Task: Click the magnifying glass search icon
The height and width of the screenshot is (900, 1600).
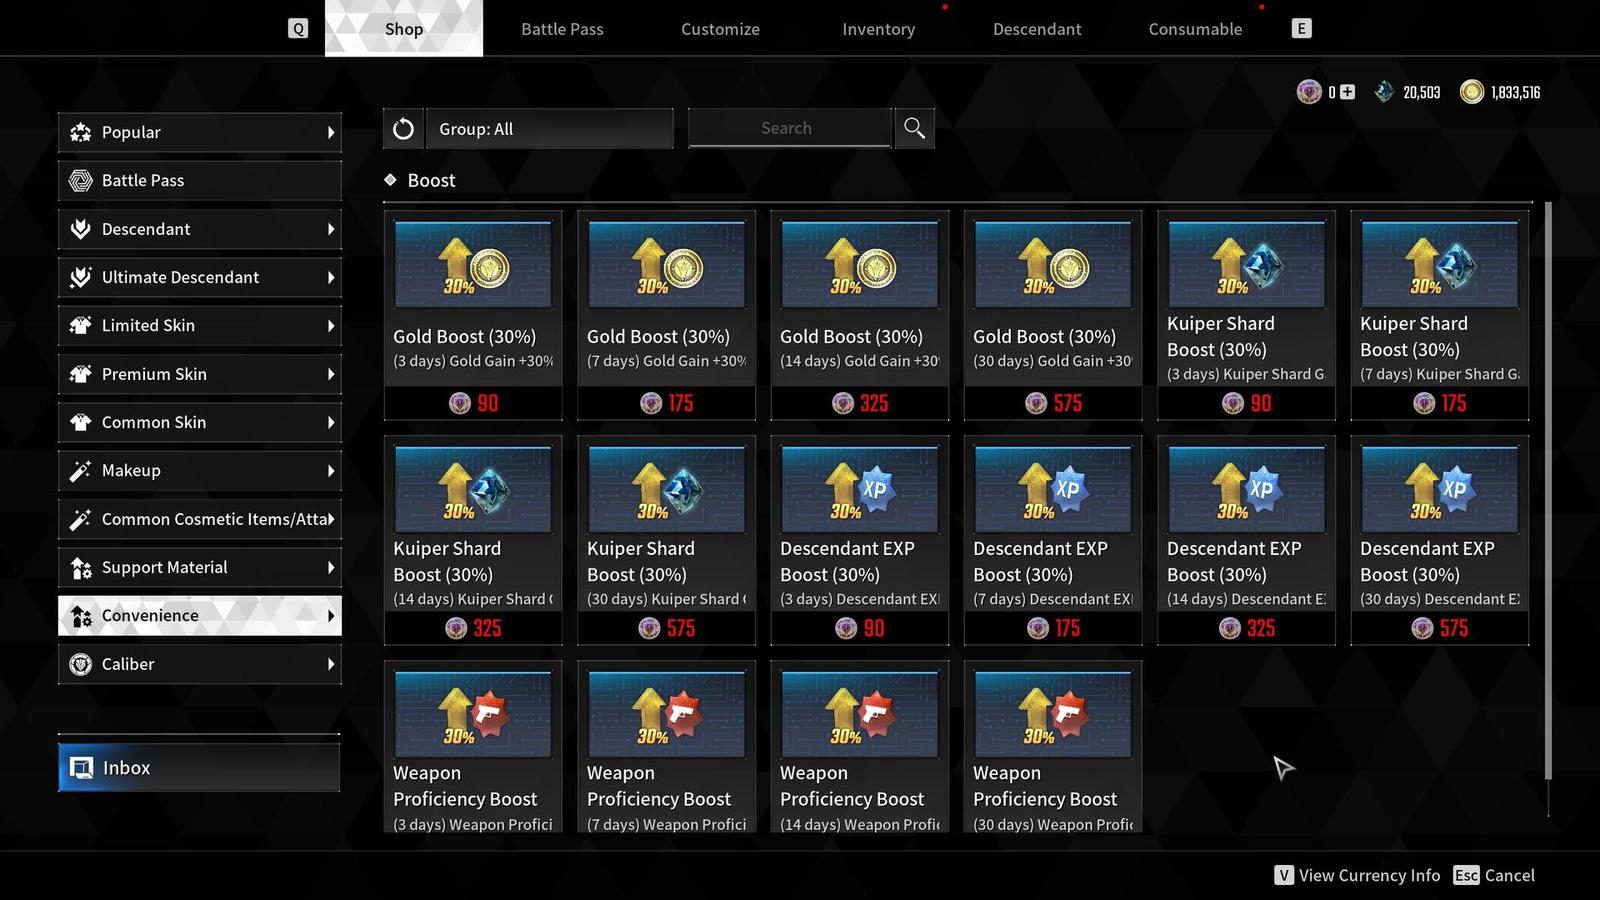Action: coord(914,128)
